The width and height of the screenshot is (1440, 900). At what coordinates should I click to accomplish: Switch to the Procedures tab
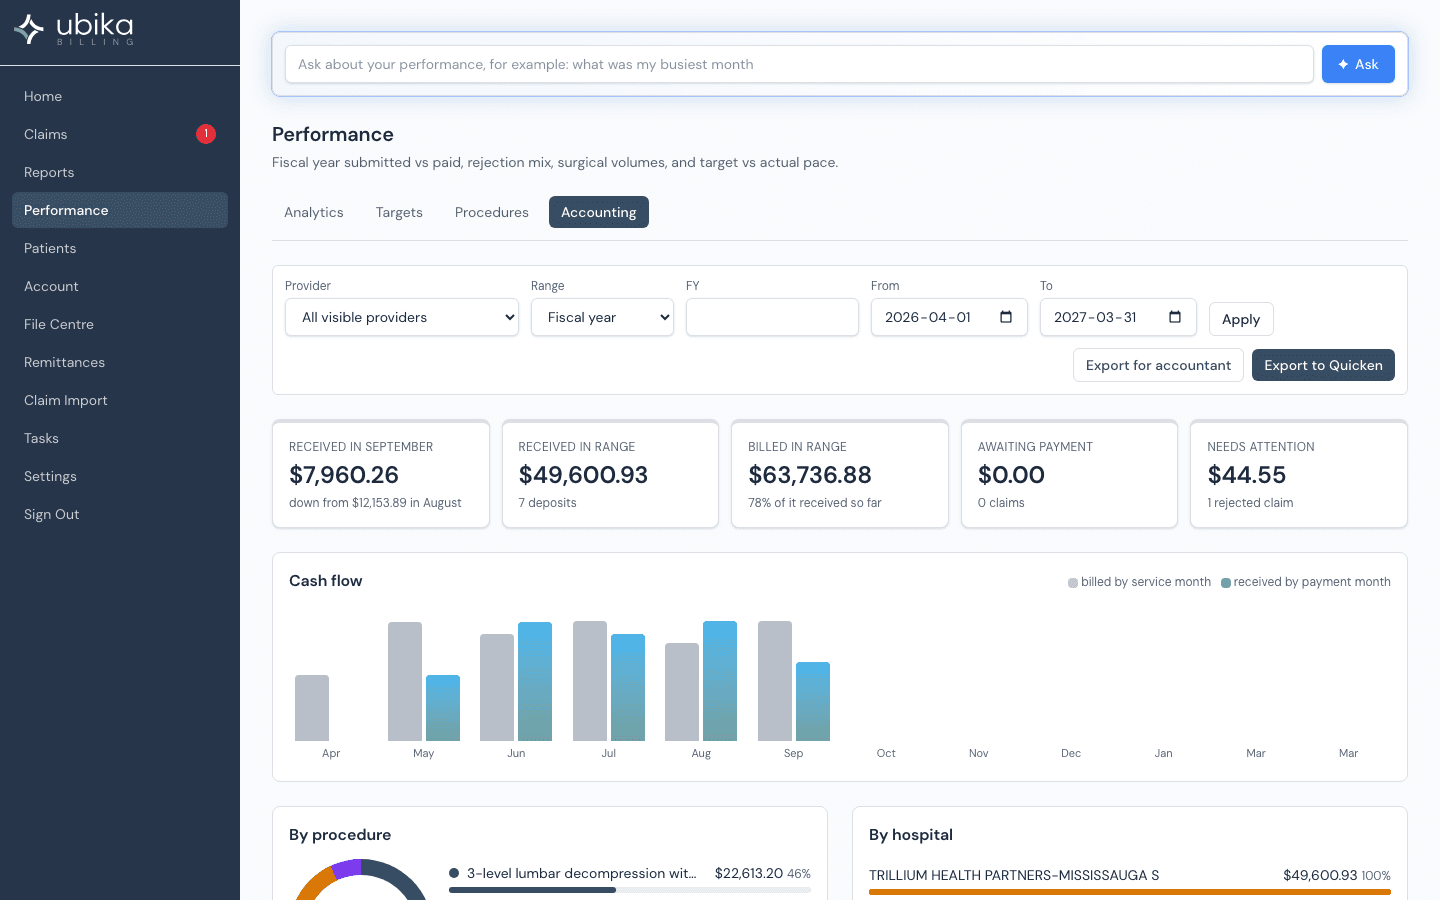tap(492, 212)
